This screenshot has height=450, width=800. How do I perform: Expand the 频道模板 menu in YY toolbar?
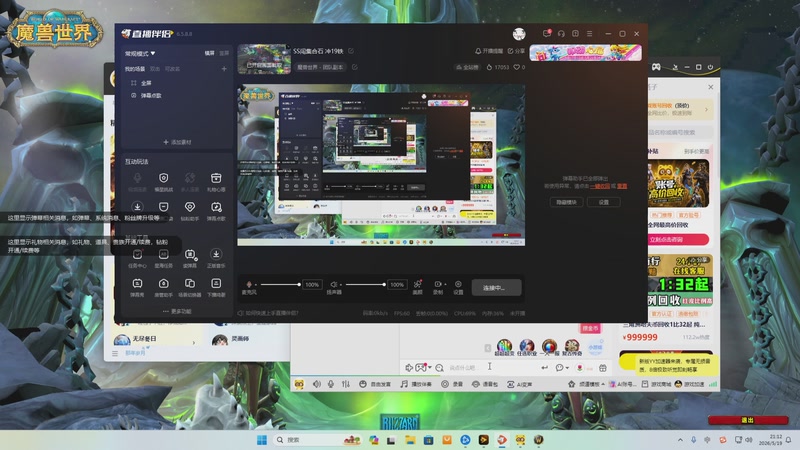pyautogui.click(x=588, y=384)
